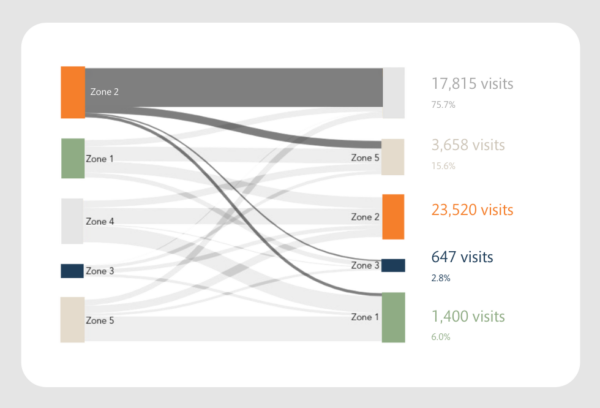Click the 17,815 visits label

pyautogui.click(x=472, y=84)
